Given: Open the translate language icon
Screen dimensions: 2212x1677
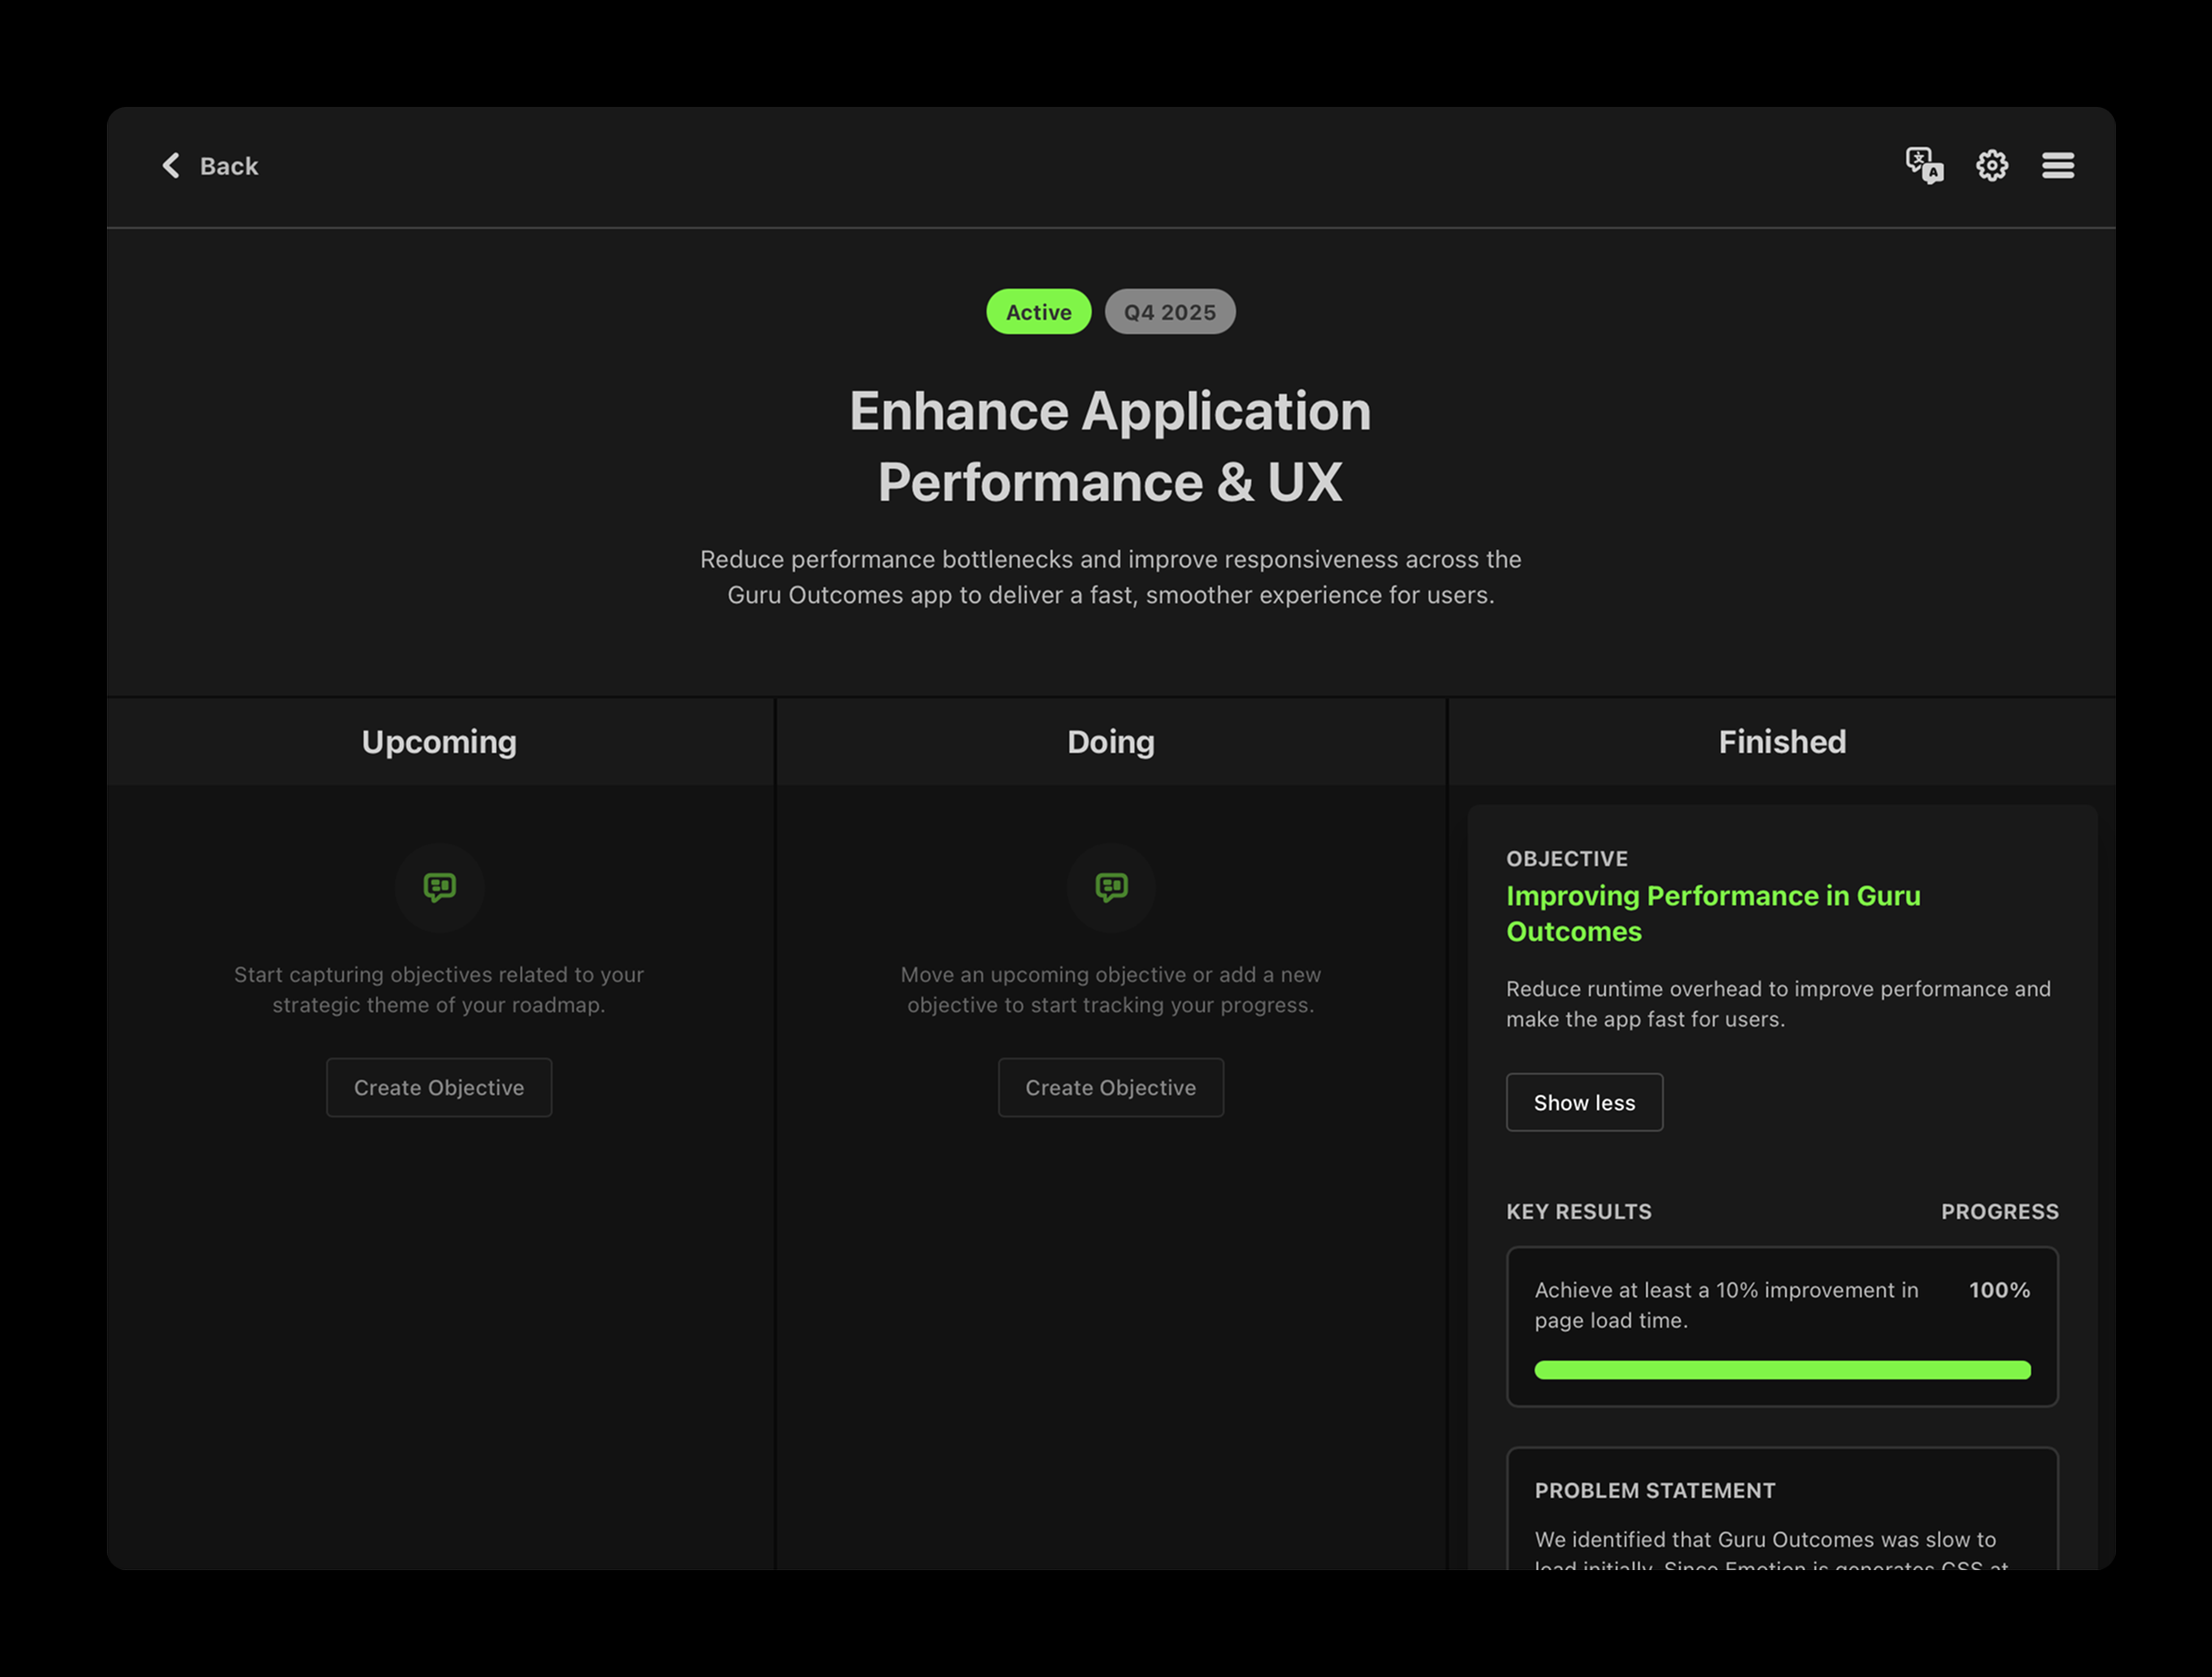Looking at the screenshot, I should (1923, 165).
